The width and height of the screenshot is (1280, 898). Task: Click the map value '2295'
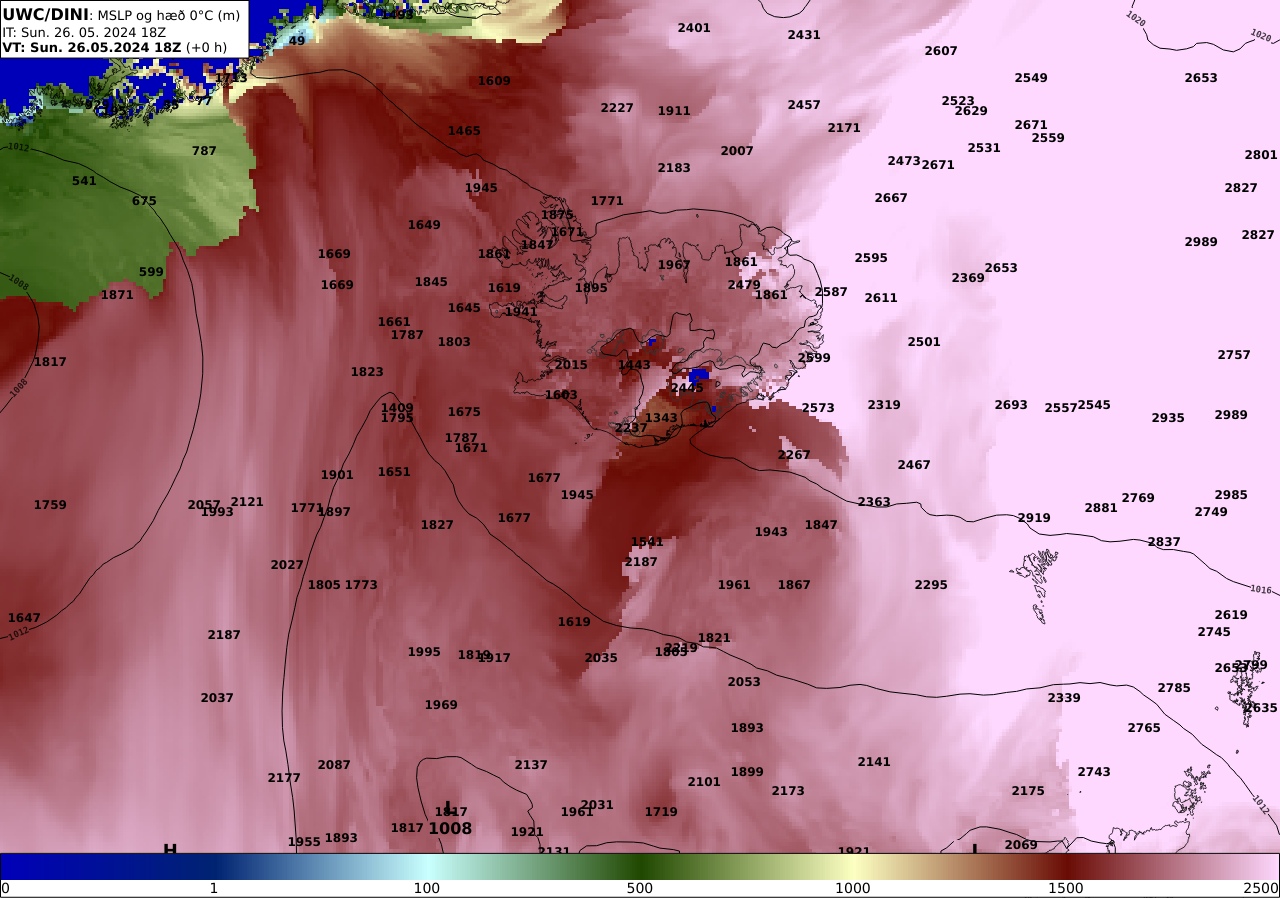(931, 585)
